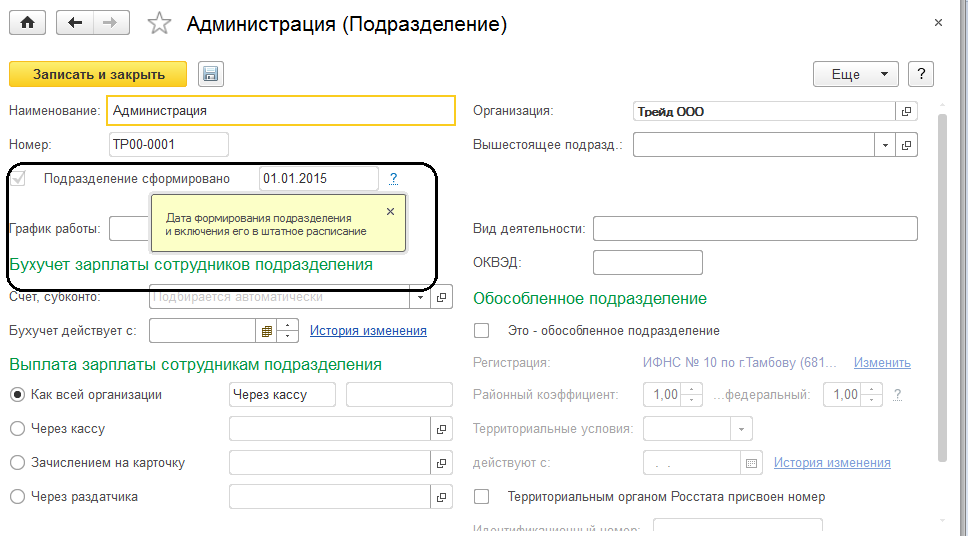Expand Вышестоящее подразделение dropdown

[884, 145]
